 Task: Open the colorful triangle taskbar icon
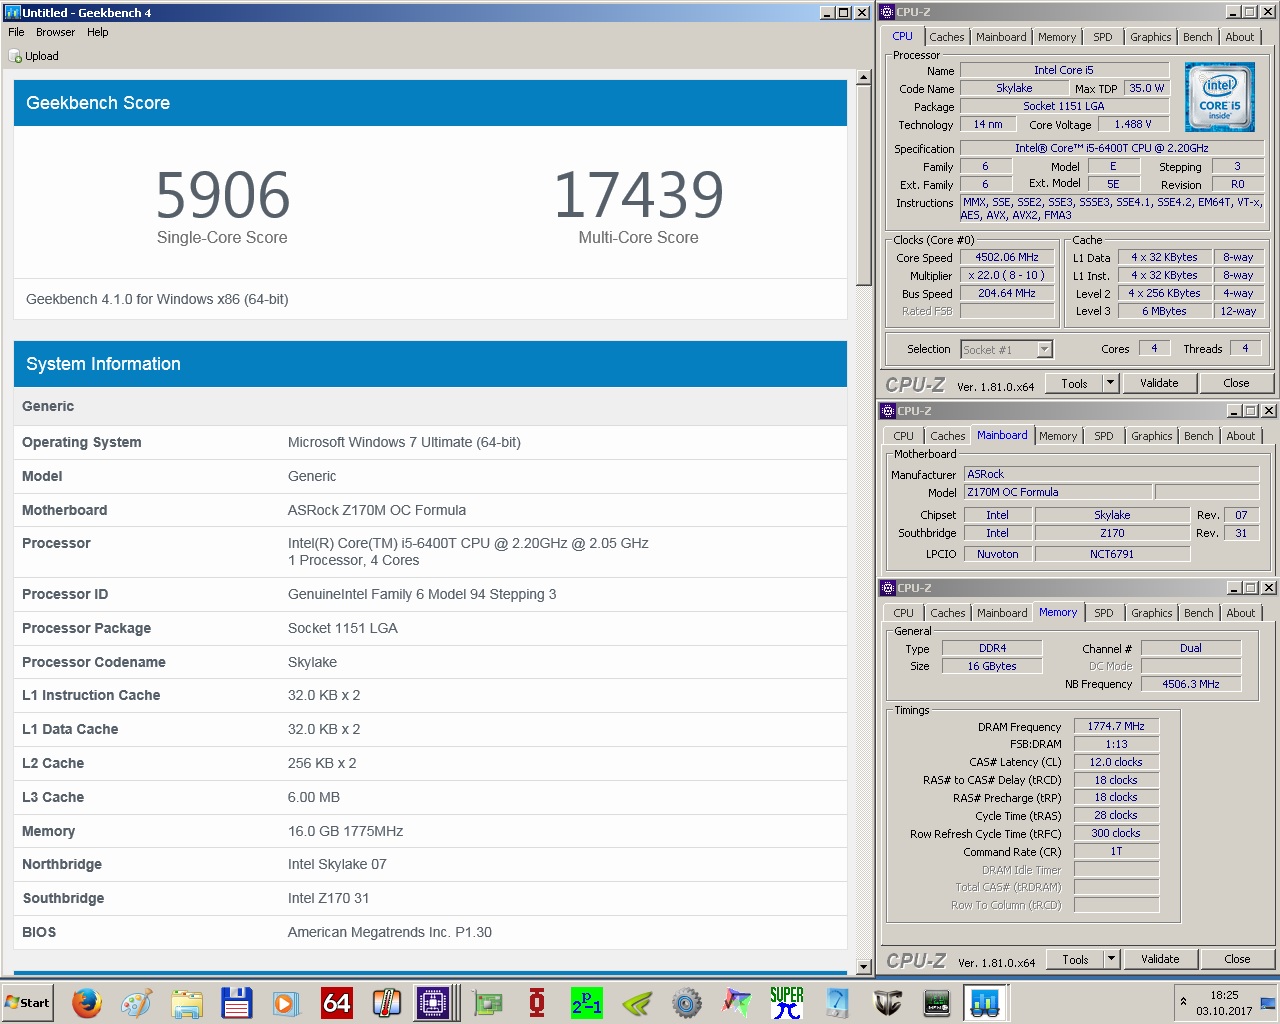pyautogui.click(x=737, y=1002)
